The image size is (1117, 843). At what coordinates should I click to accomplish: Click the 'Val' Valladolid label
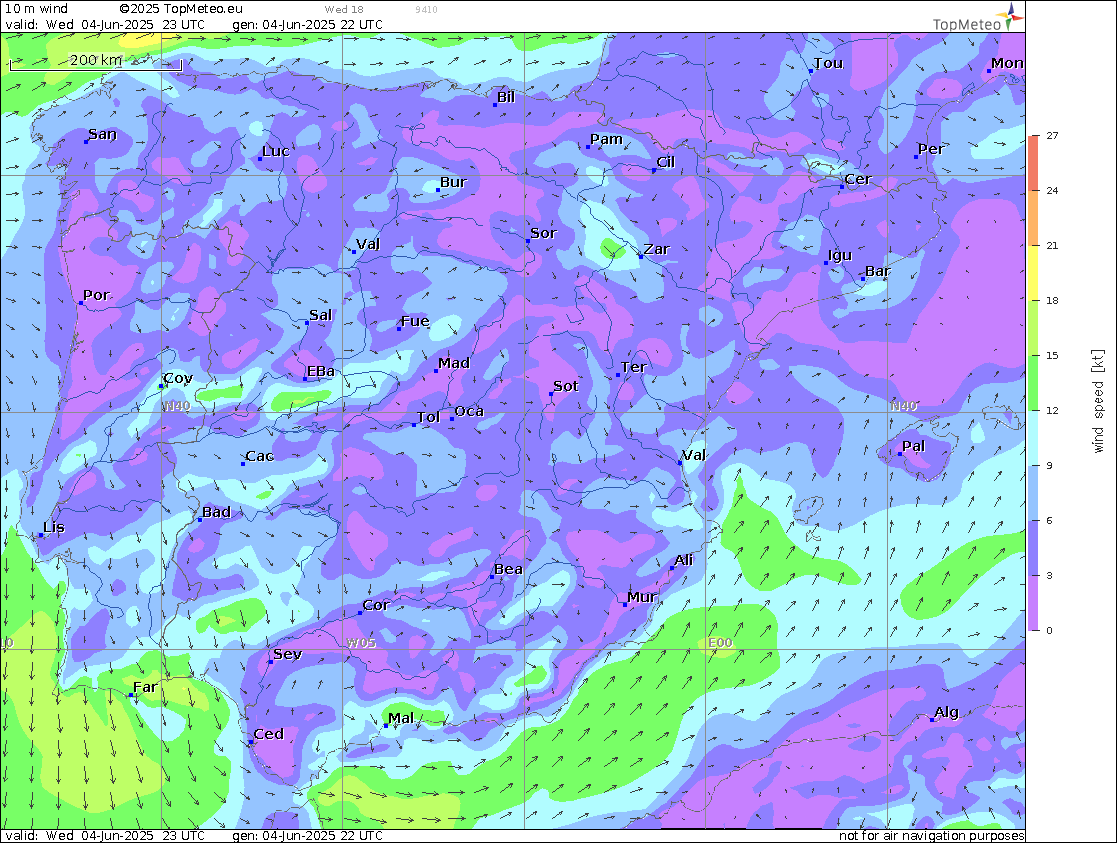(368, 244)
